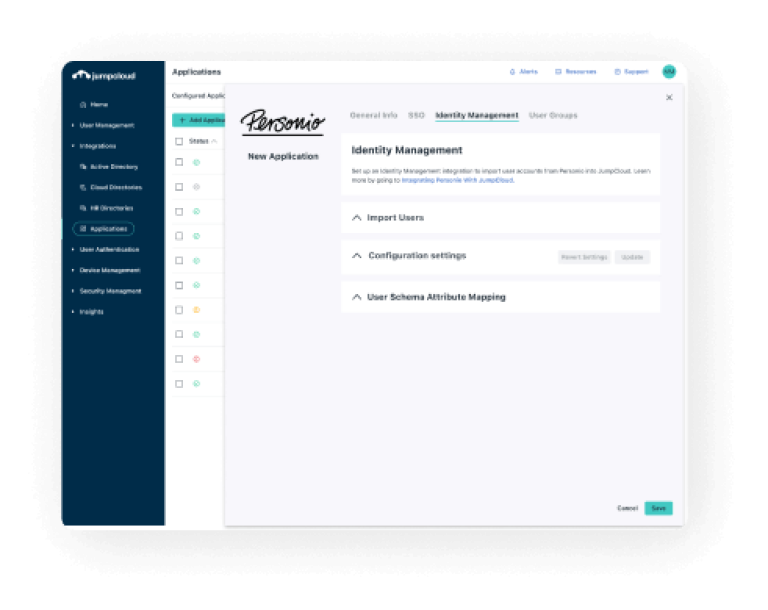The image size is (768, 610).
Task: Open Support in top bar
Action: pyautogui.click(x=631, y=72)
